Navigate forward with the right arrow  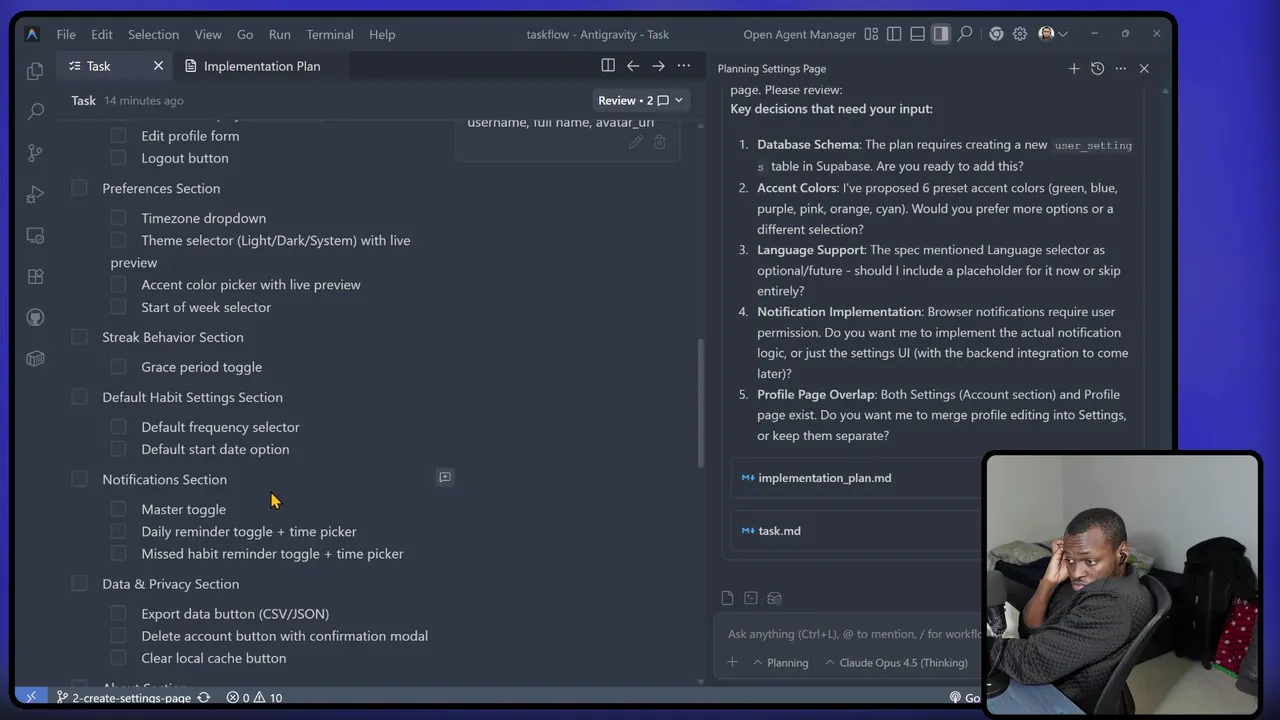click(658, 66)
